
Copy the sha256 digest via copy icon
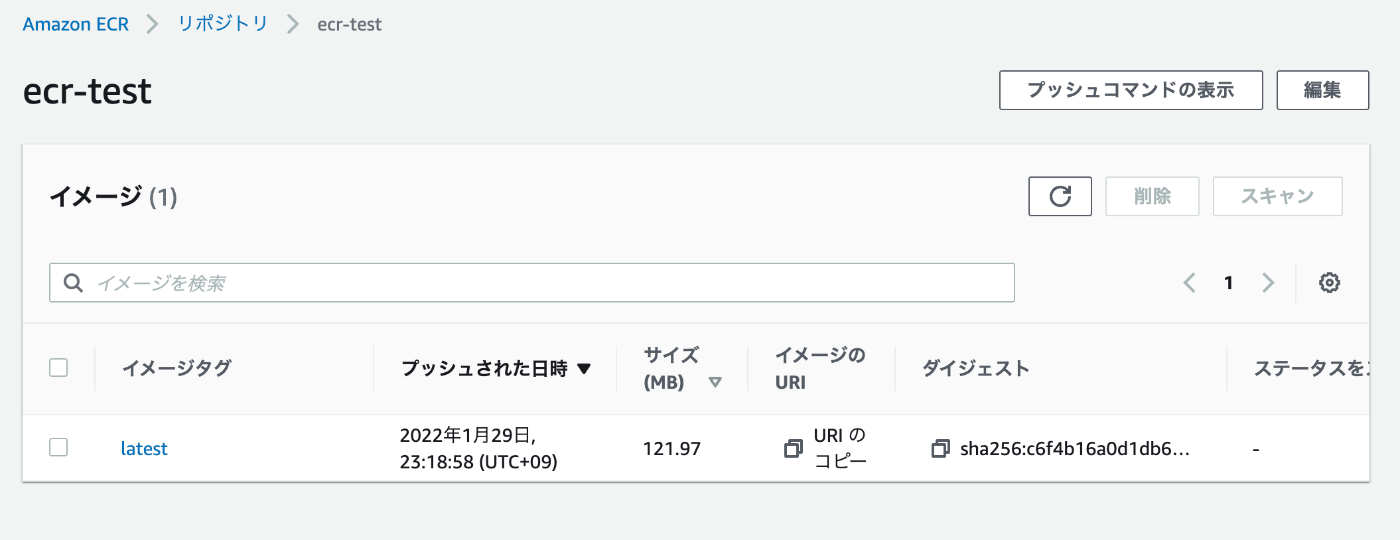[x=940, y=449]
